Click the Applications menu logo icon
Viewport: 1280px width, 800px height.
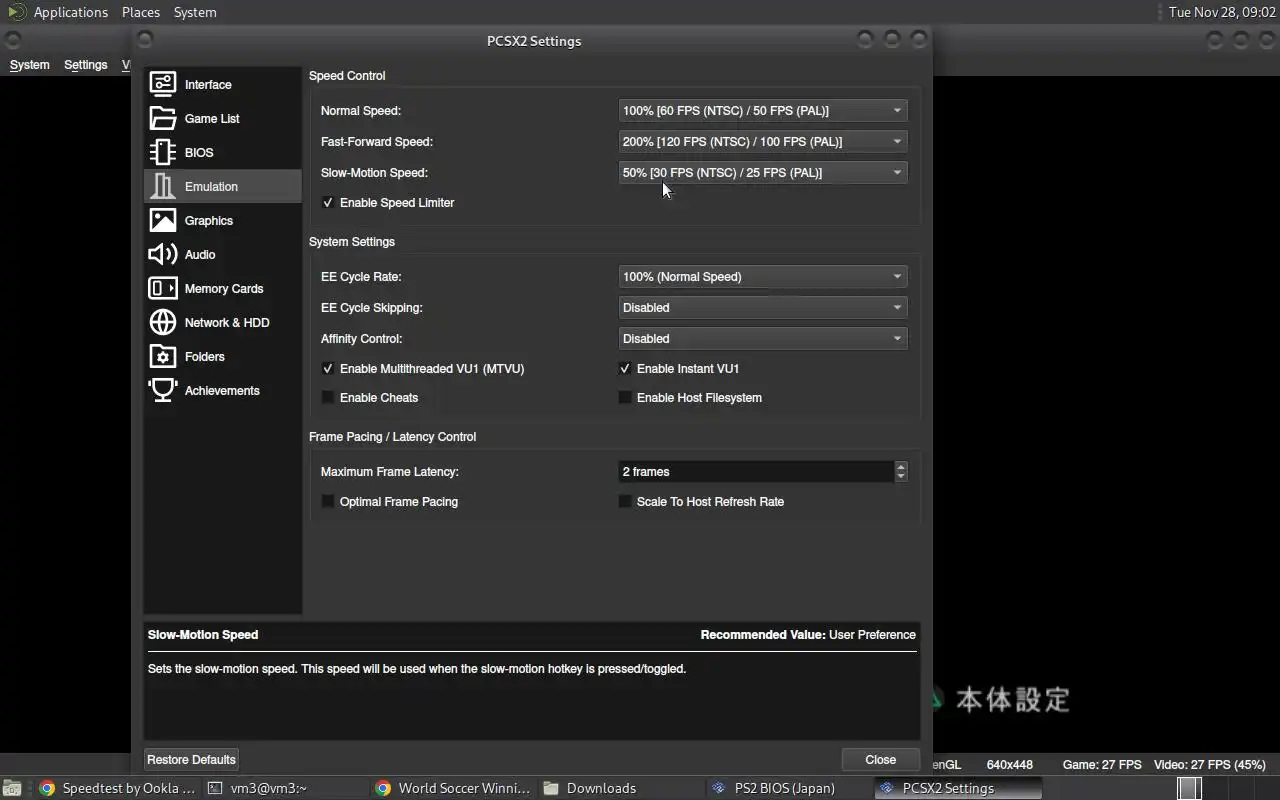[x=17, y=12]
